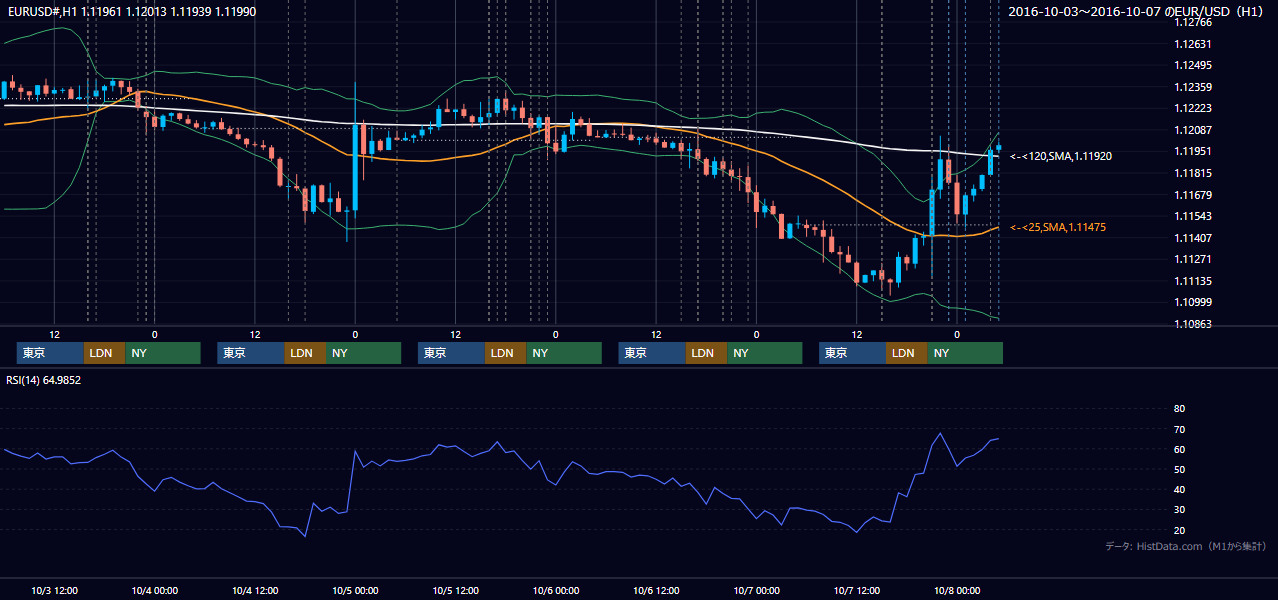1278x600 pixels.
Task: Select the 10/8 00:00 time axis label
Action: [957, 591]
